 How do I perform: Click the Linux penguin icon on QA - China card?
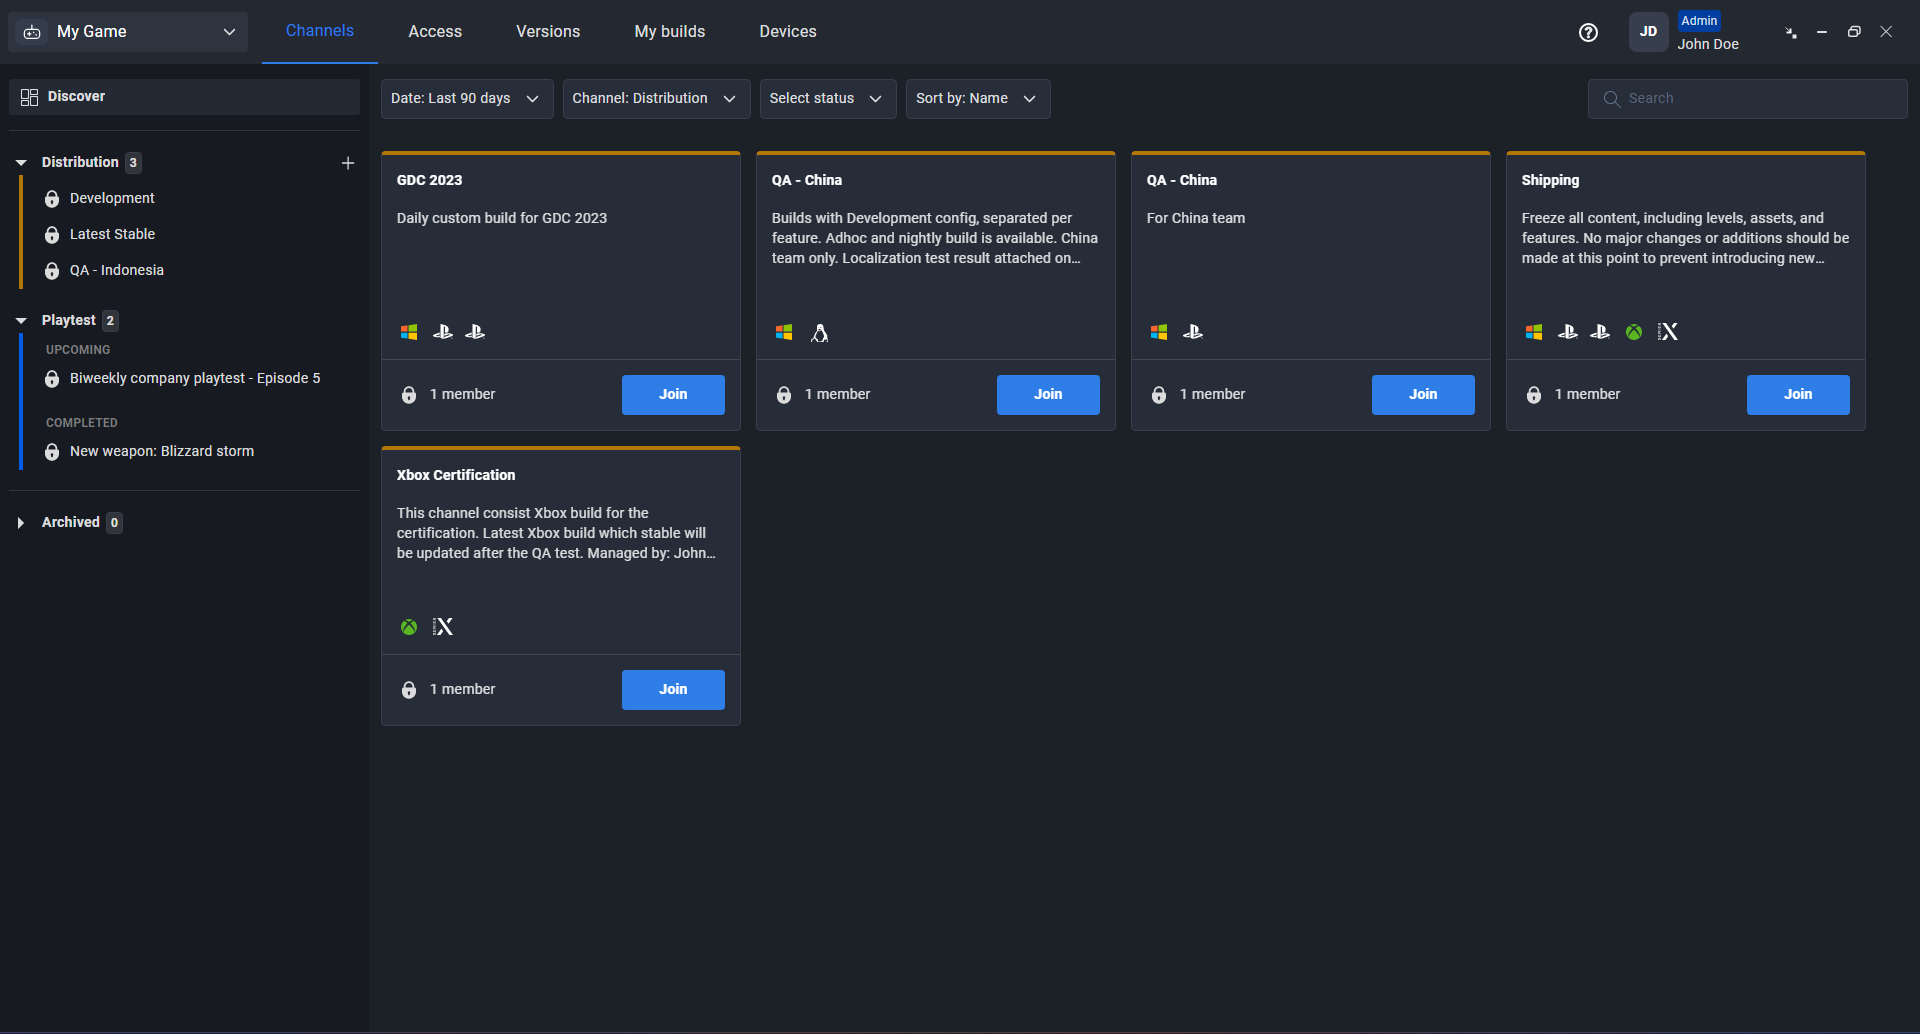(820, 333)
